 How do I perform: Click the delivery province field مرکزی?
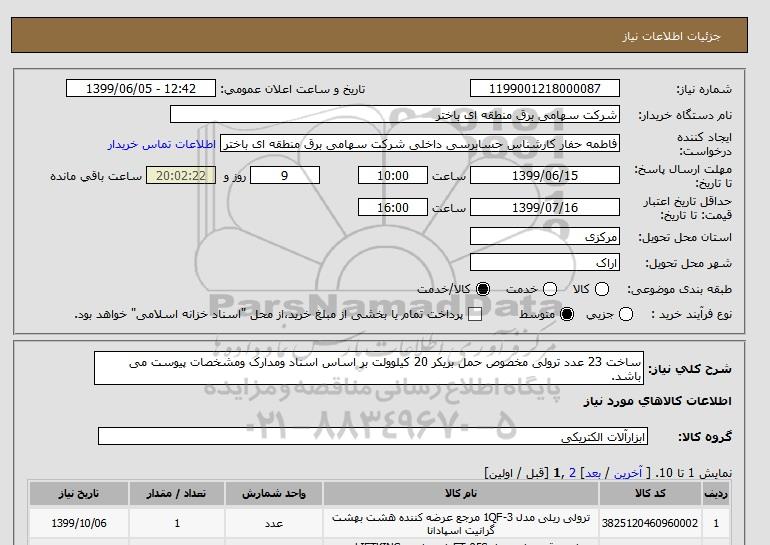(545, 236)
